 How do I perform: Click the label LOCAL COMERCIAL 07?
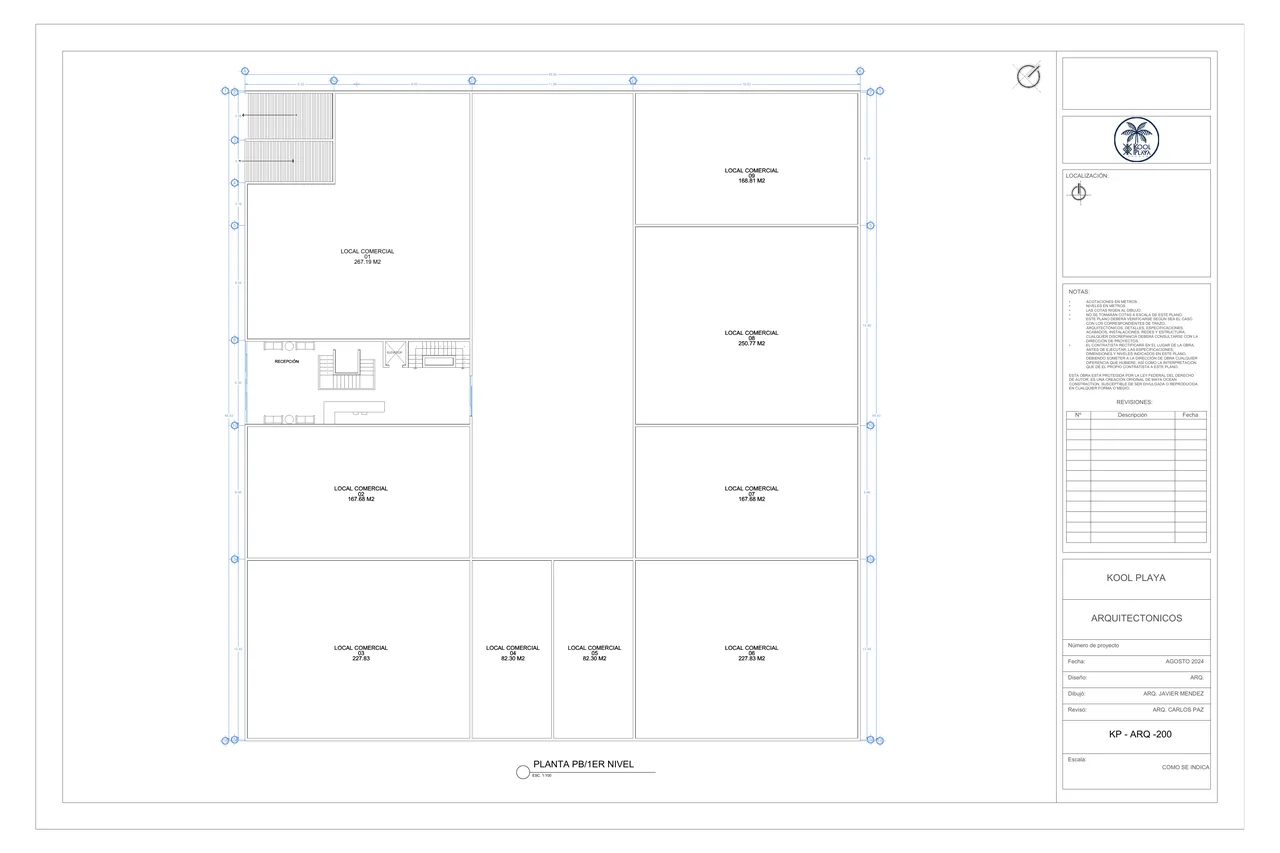(x=751, y=491)
